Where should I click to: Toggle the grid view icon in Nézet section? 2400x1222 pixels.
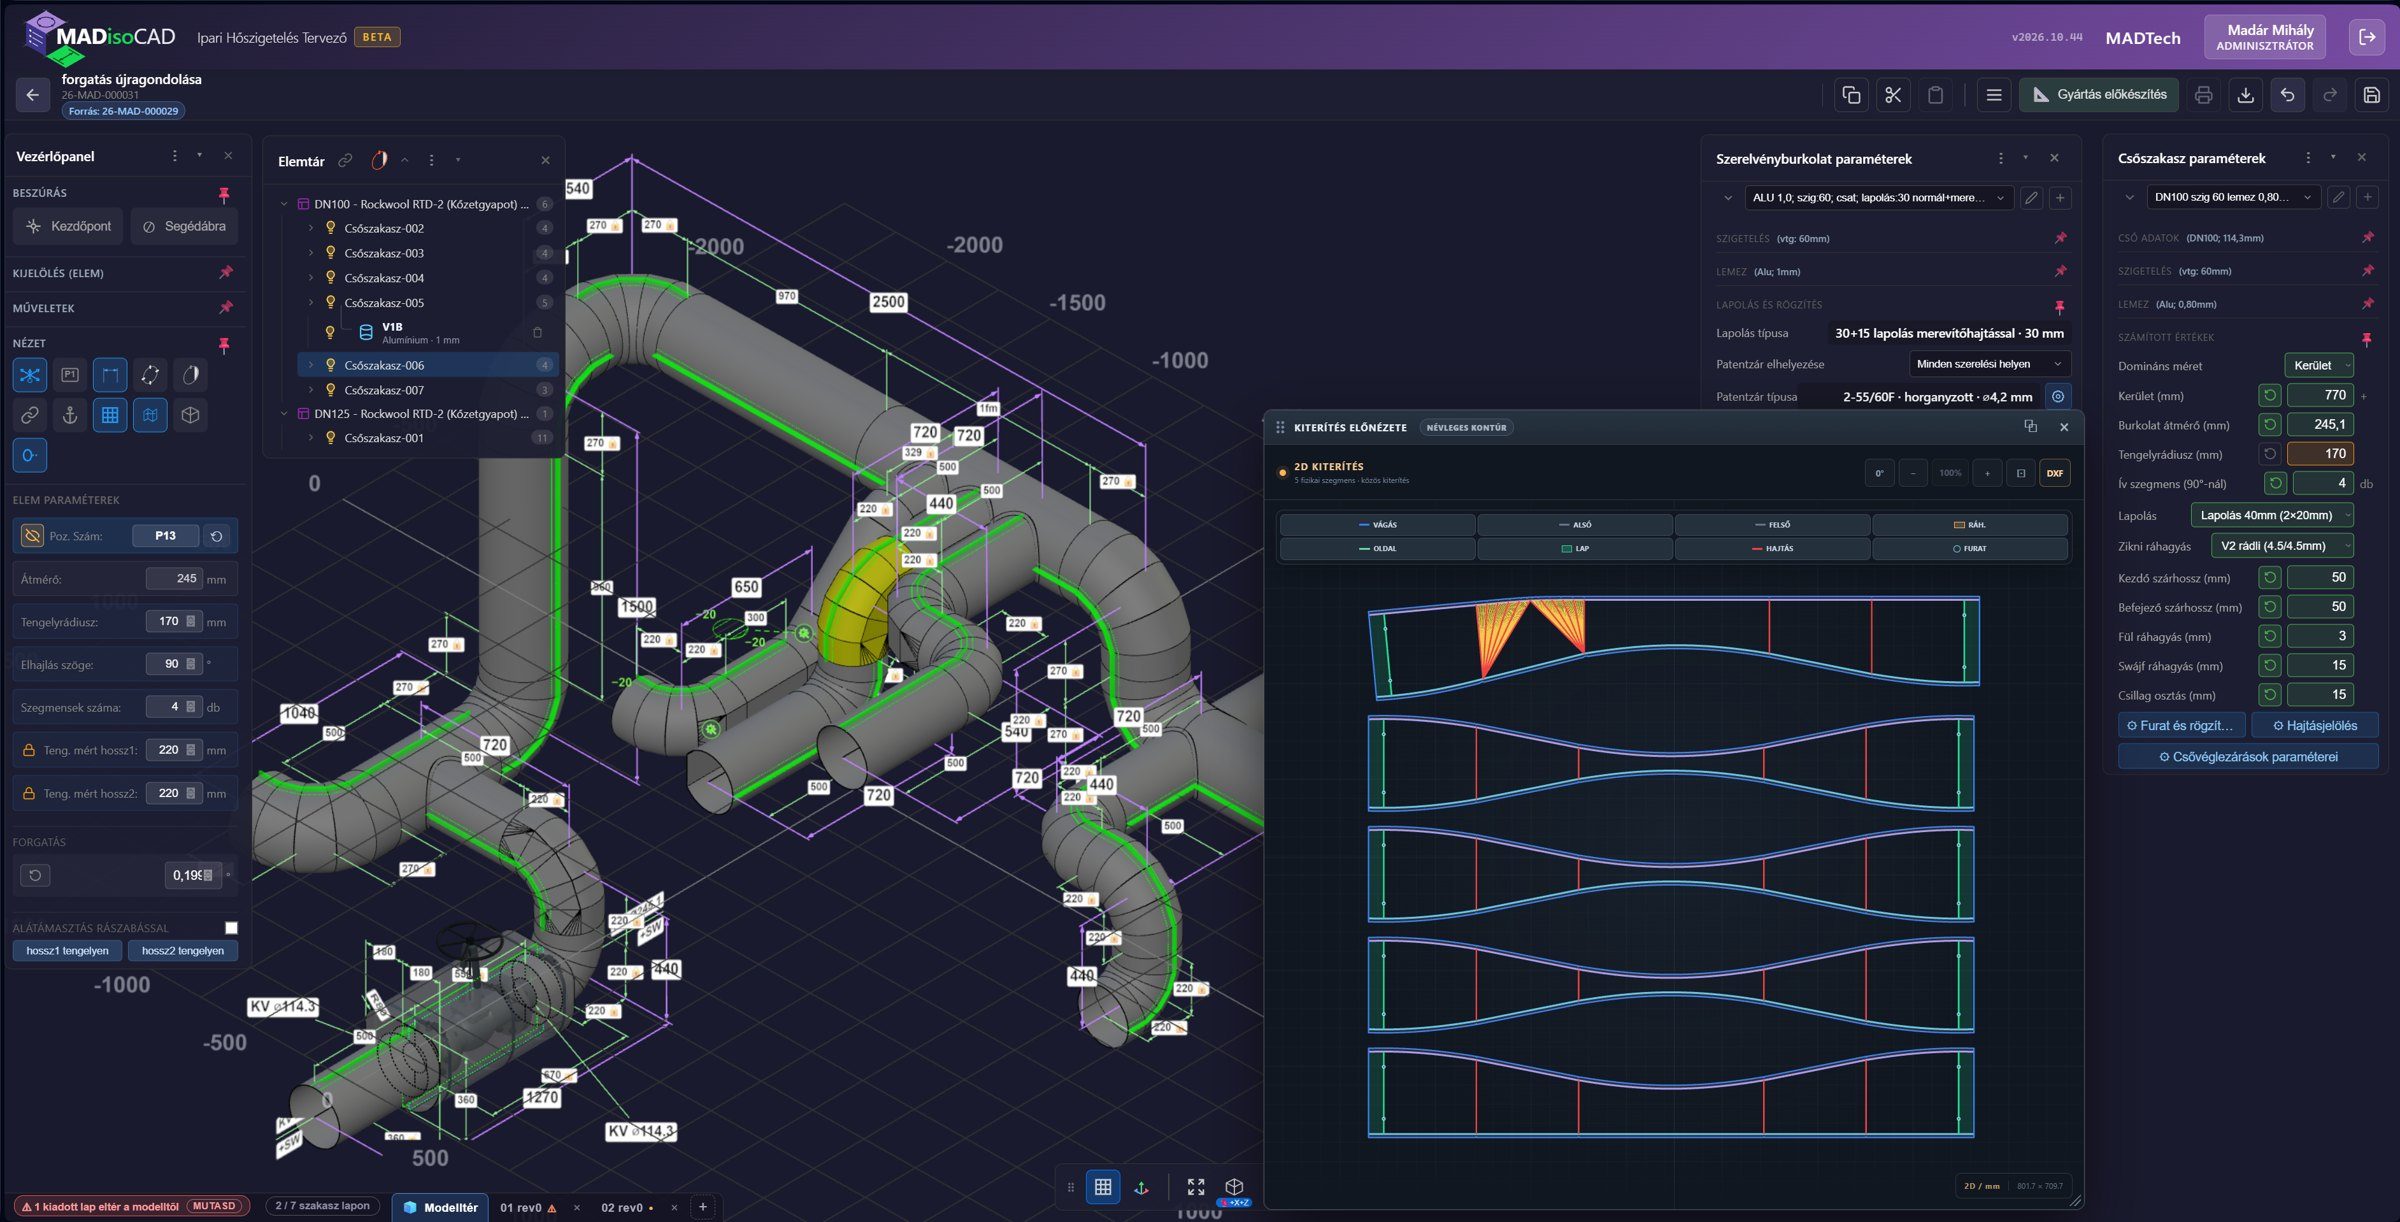coord(110,415)
